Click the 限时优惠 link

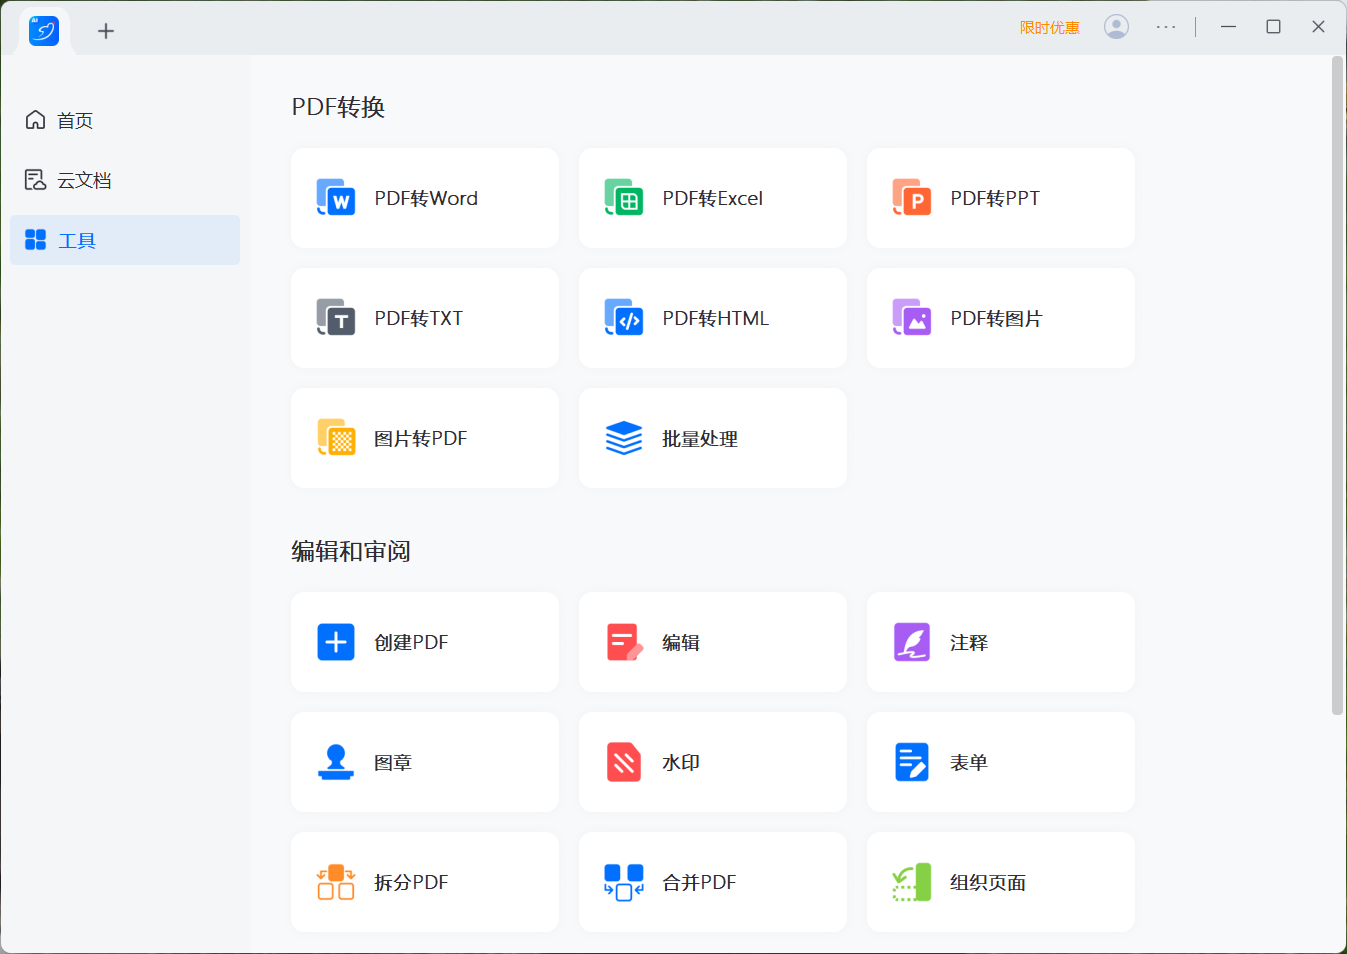click(x=1050, y=28)
